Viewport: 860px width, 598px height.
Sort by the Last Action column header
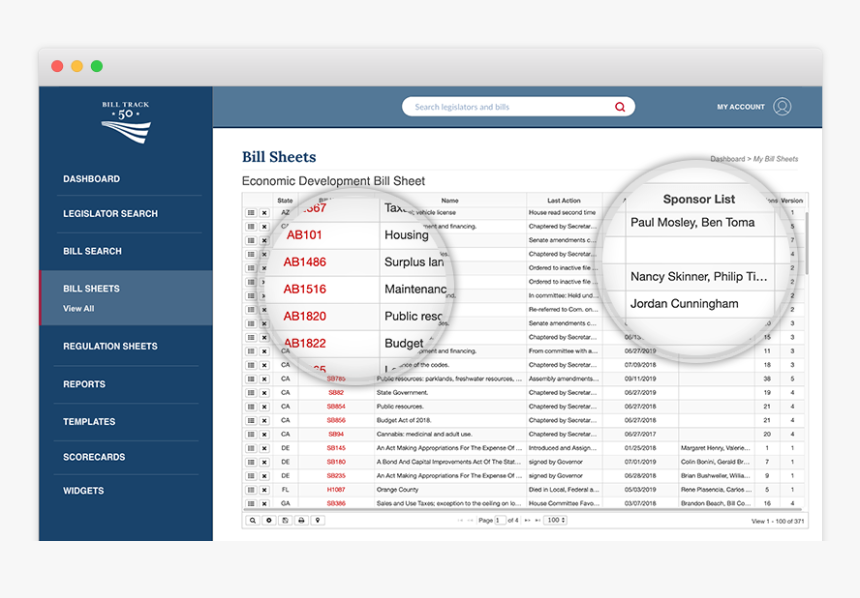coord(564,200)
